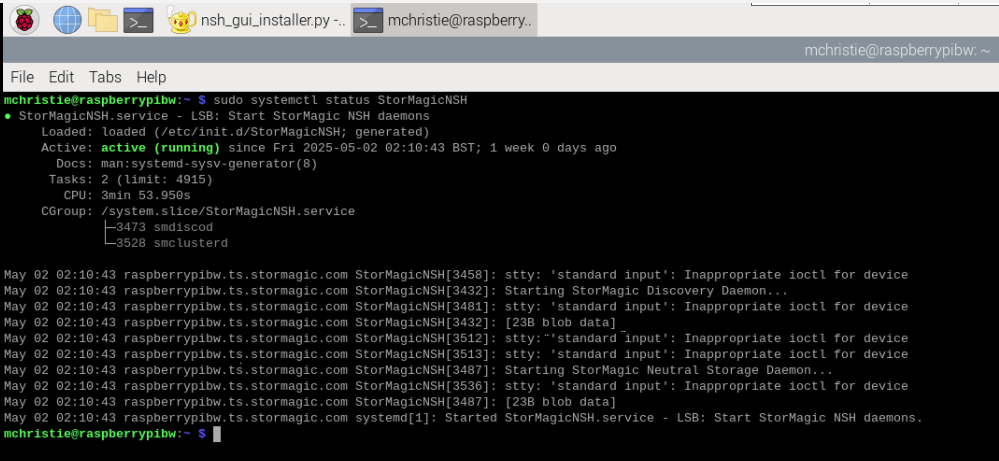Click process entry '3473 smdiscod'
The image size is (999, 461).
click(164, 227)
